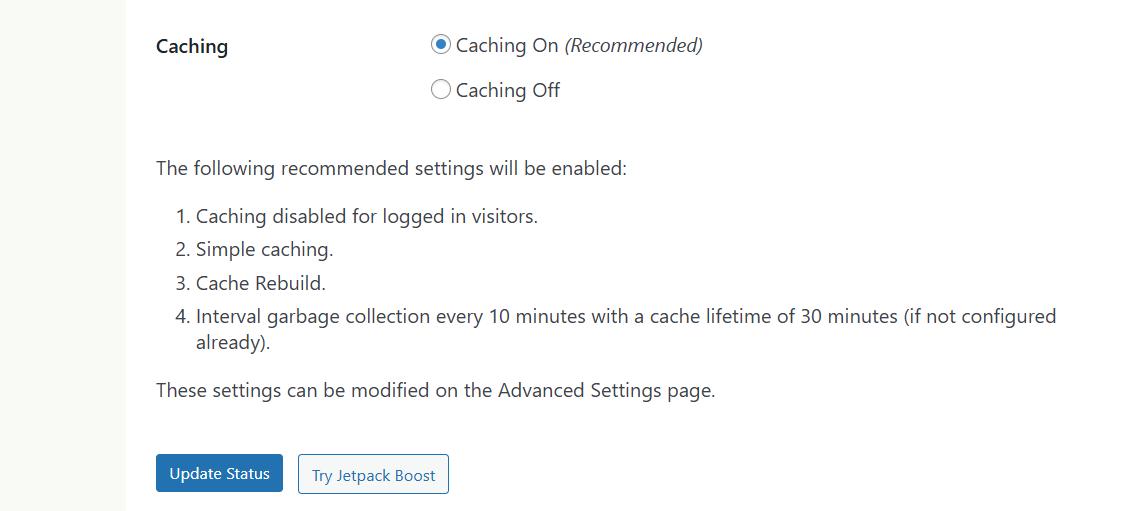This screenshot has width=1127, height=511.
Task: Click the bold 'Caching' section heading
Action: [192, 46]
